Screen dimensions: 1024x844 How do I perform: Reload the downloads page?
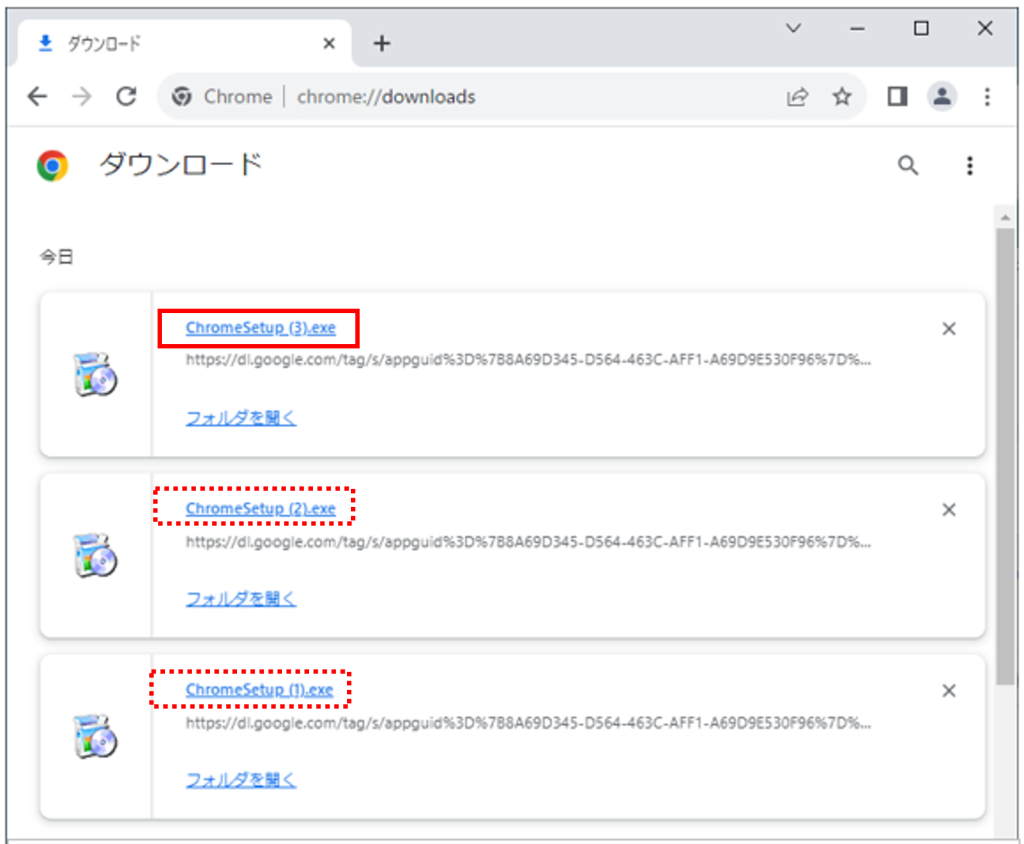[126, 97]
